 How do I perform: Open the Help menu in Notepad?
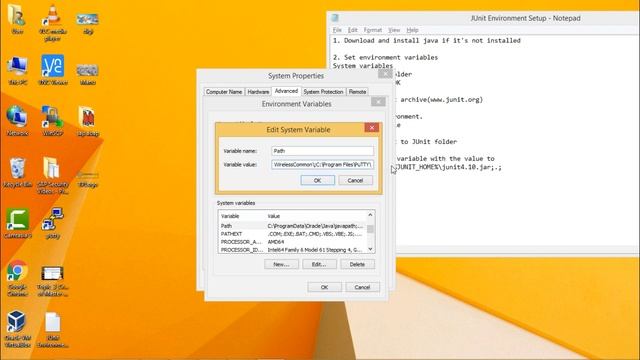tap(412, 30)
